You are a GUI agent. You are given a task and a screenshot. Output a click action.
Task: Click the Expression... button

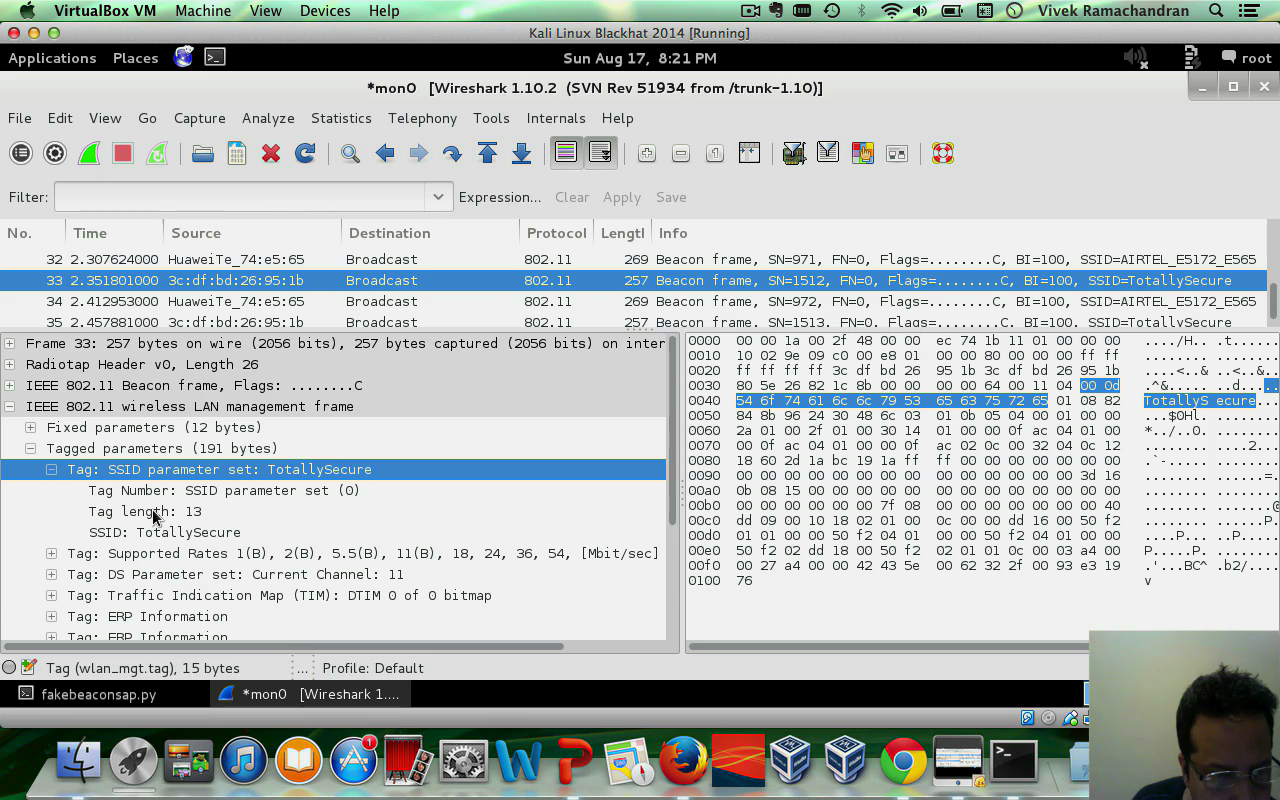[x=500, y=197]
